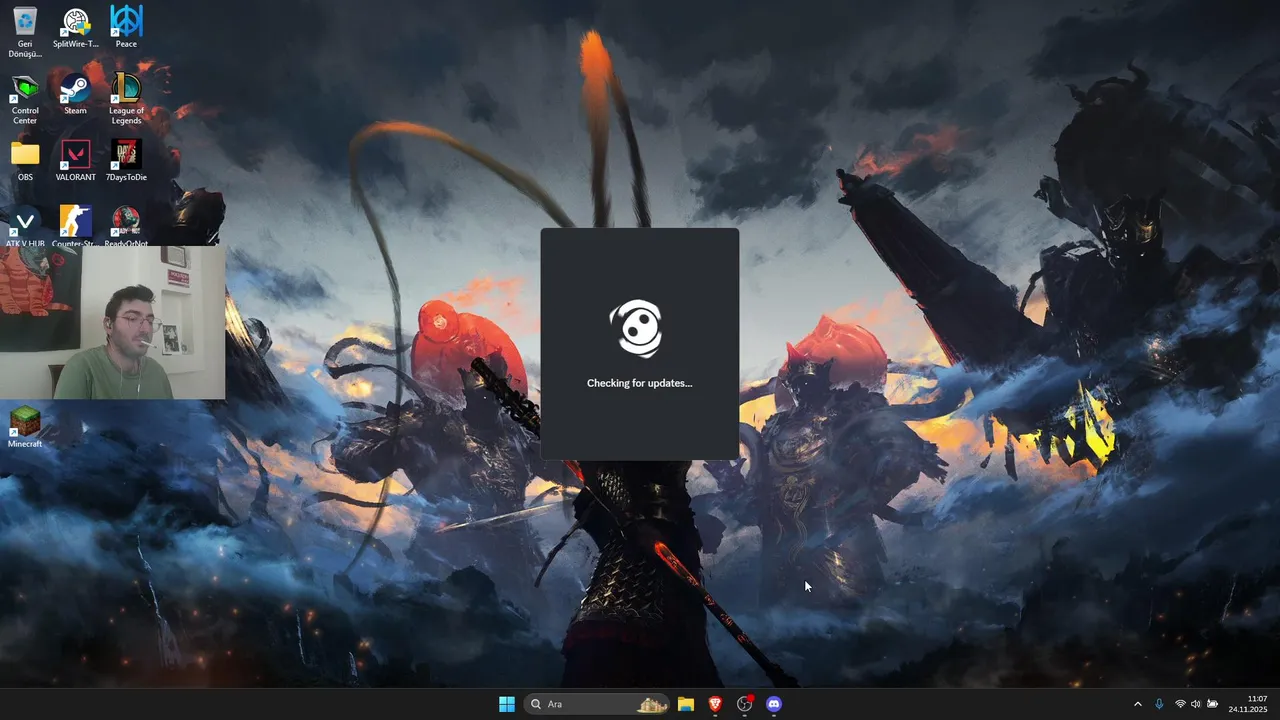Open the Wi-Fi network tray icon

pyautogui.click(x=1180, y=704)
